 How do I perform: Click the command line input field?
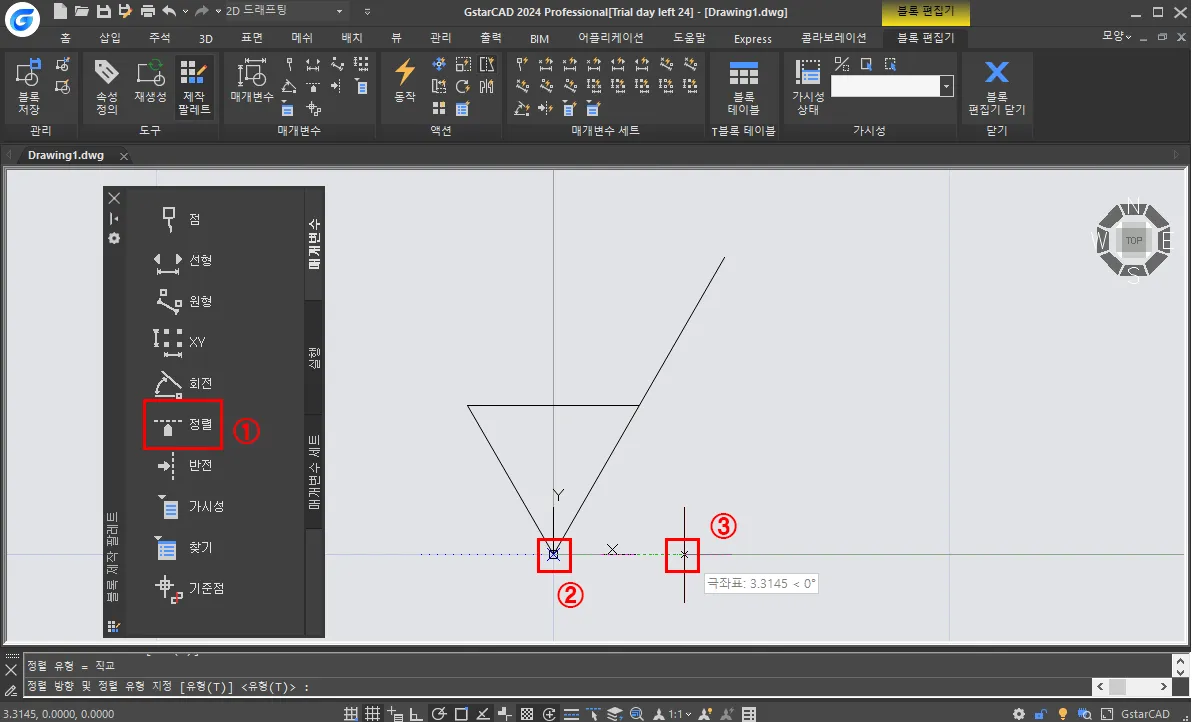tap(557, 687)
